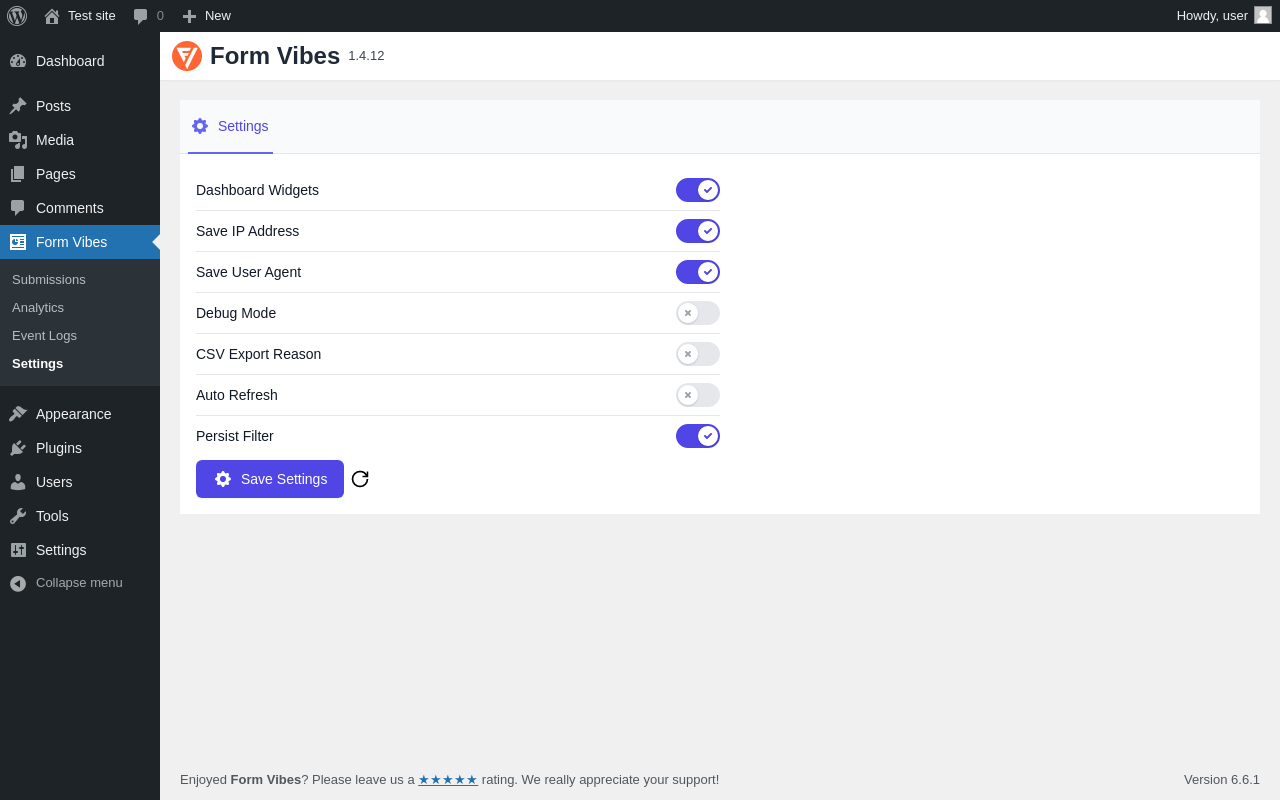Viewport: 1280px width, 800px height.
Task: Click the user avatar icon
Action: [x=1263, y=15]
